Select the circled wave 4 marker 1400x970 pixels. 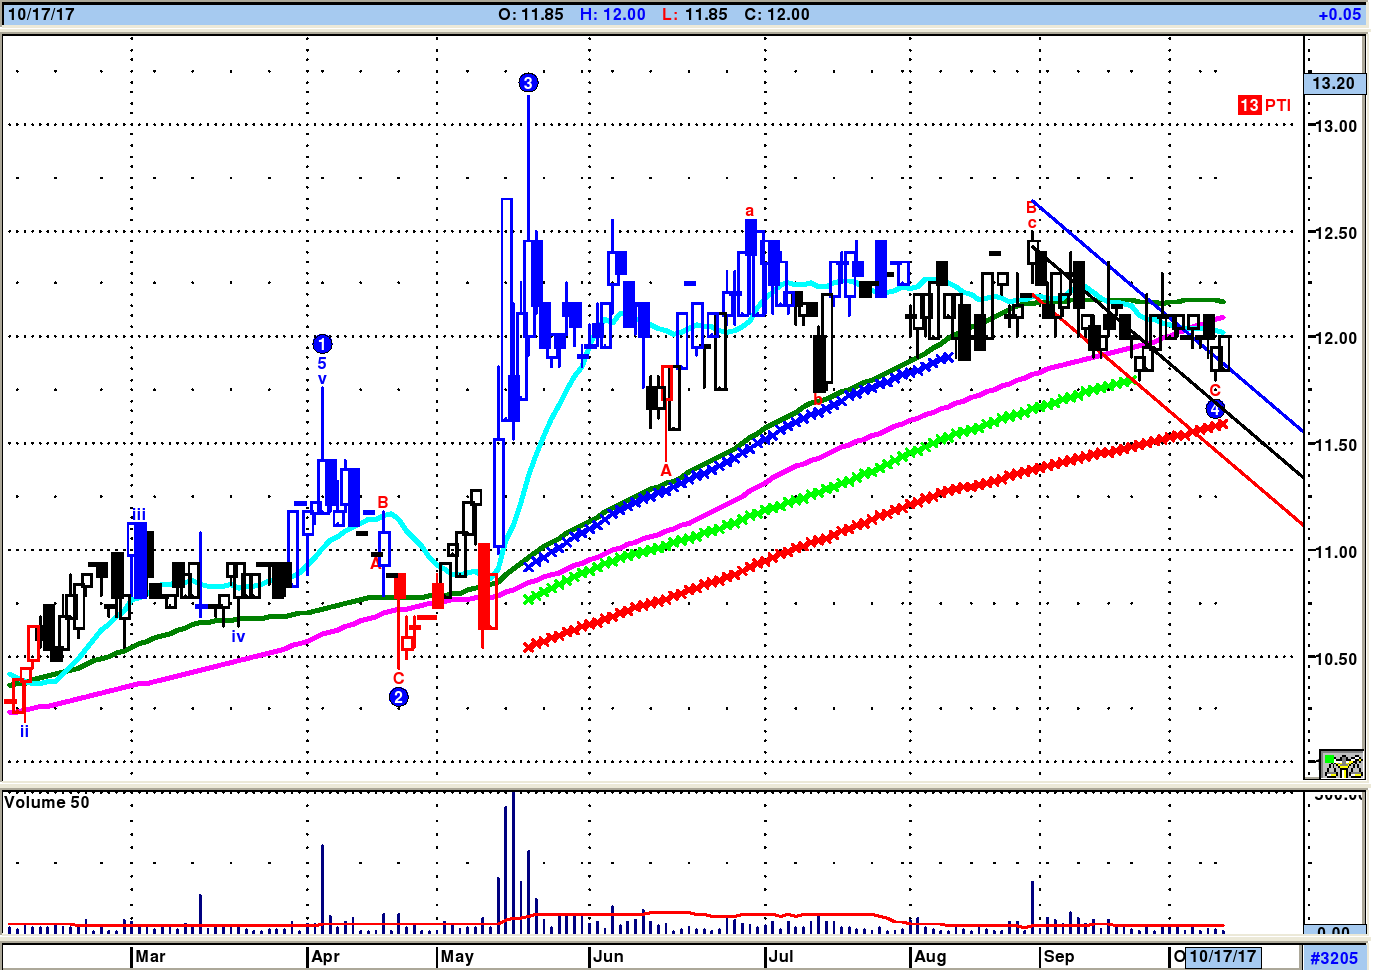[1214, 409]
